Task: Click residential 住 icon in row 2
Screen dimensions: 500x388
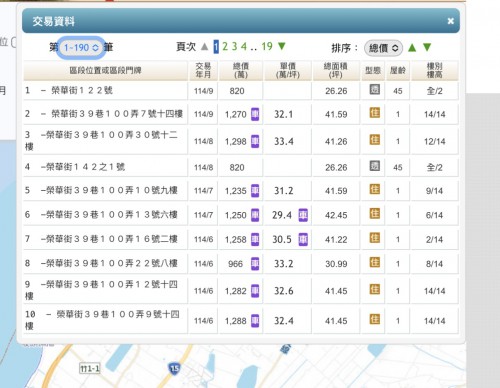Action: point(375,113)
